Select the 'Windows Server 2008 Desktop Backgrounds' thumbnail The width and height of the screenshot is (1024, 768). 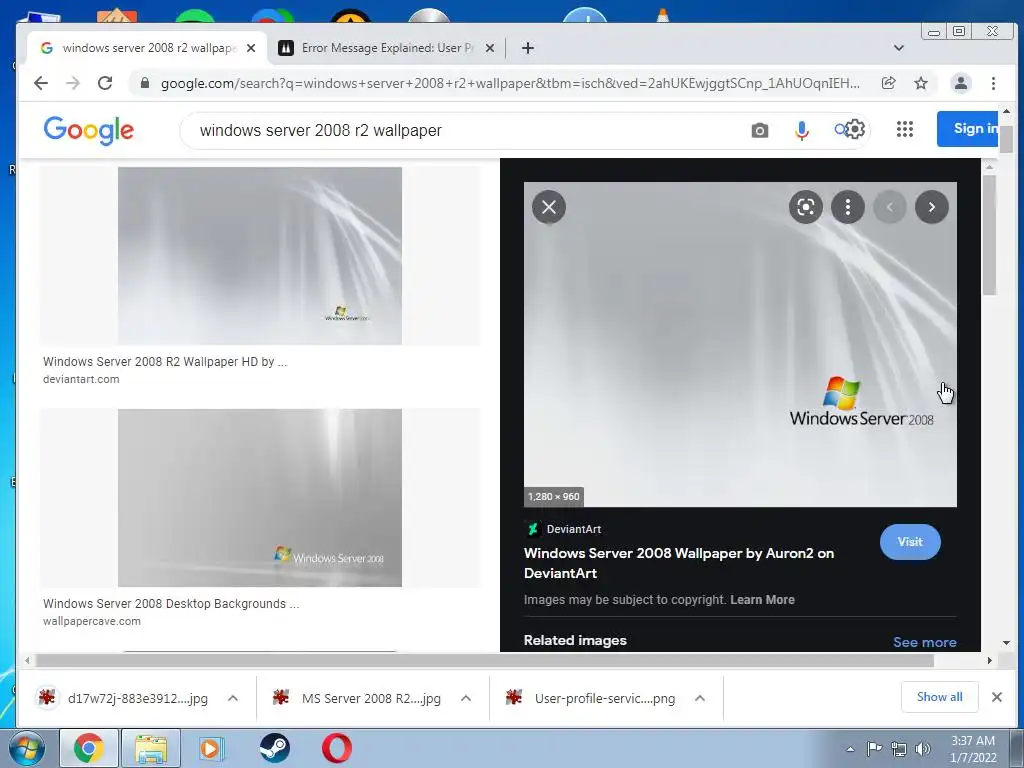[x=260, y=498]
